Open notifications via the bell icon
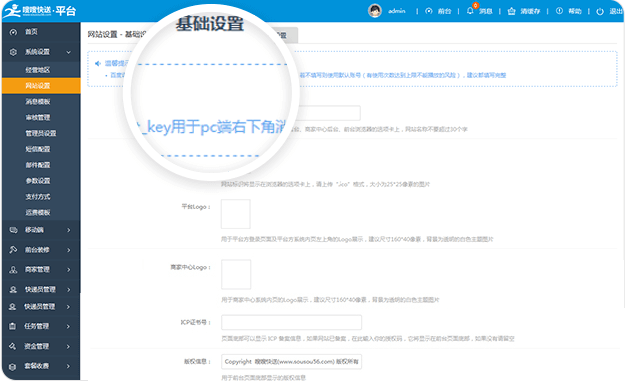 point(470,11)
